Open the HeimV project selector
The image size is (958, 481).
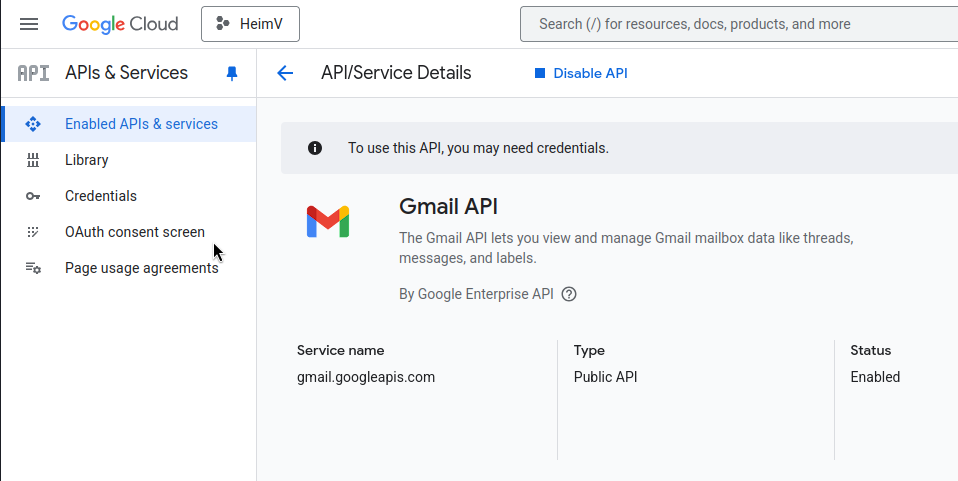[x=250, y=24]
